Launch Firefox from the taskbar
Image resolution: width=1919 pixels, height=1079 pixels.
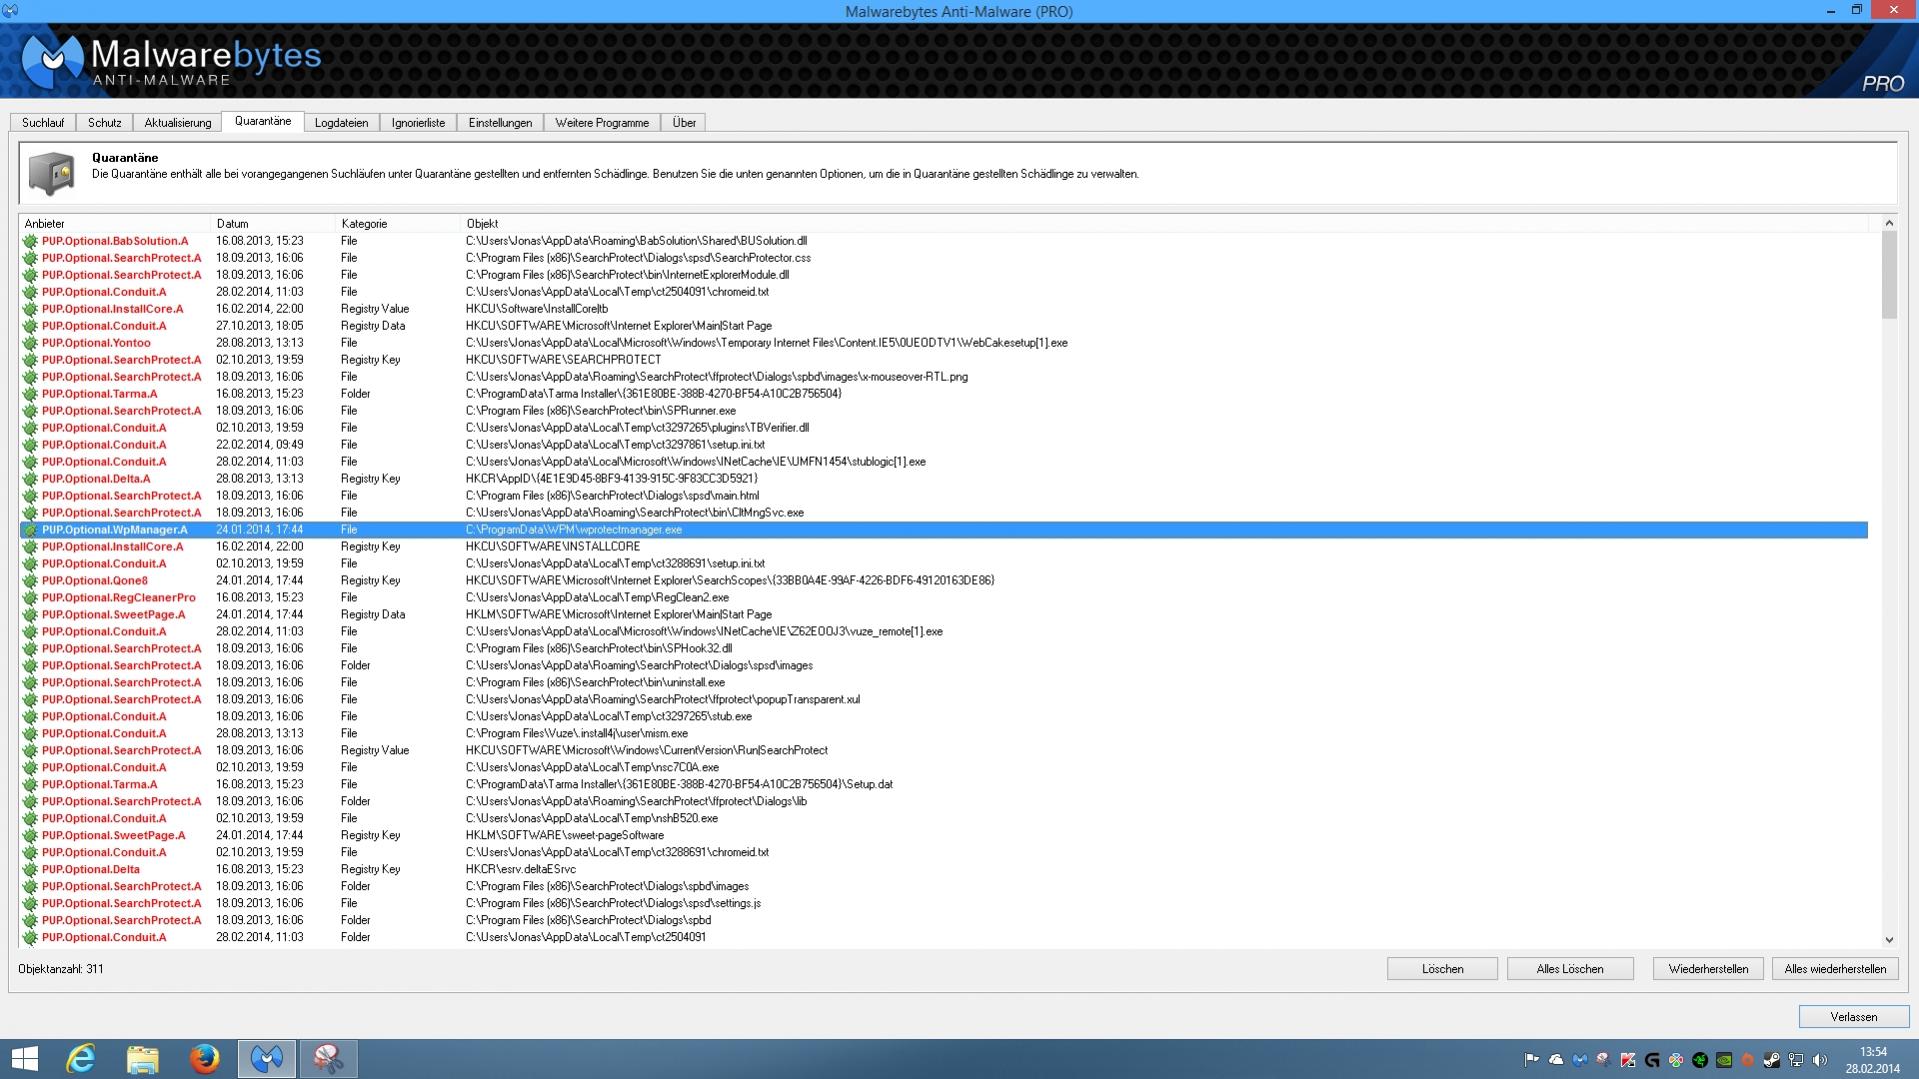pos(204,1058)
